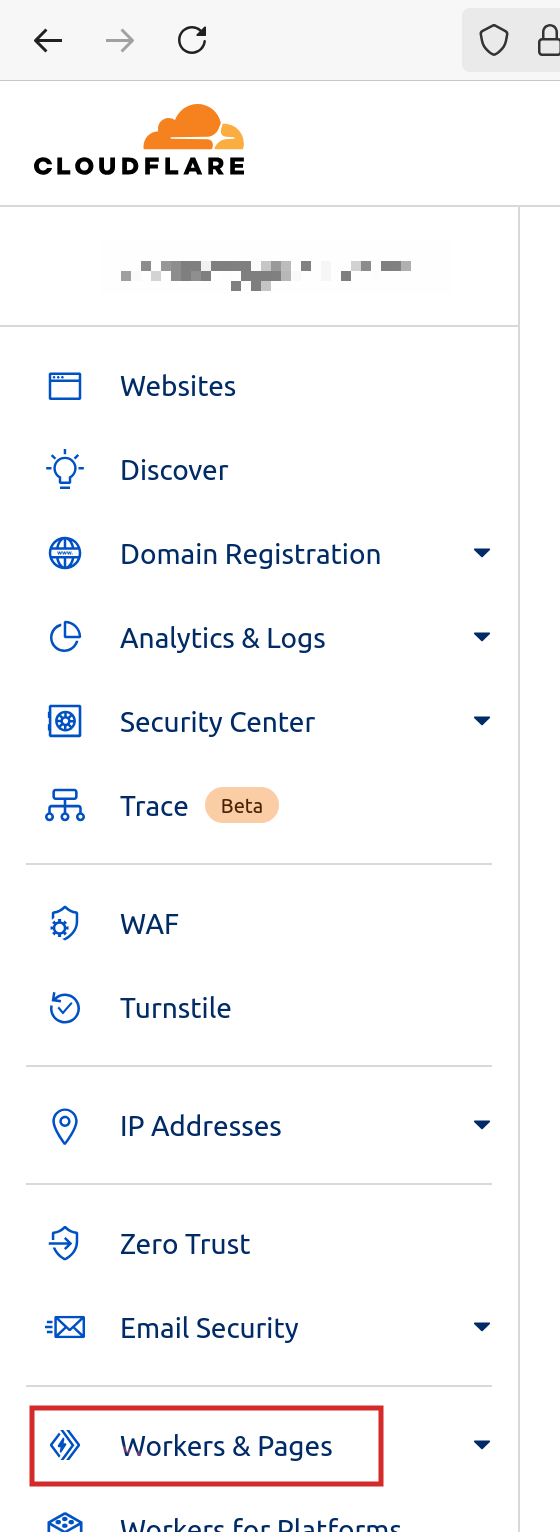Screen dimensions: 560x1532
Task: Click the Analytics & Logs pie chart icon
Action: (x=65, y=638)
